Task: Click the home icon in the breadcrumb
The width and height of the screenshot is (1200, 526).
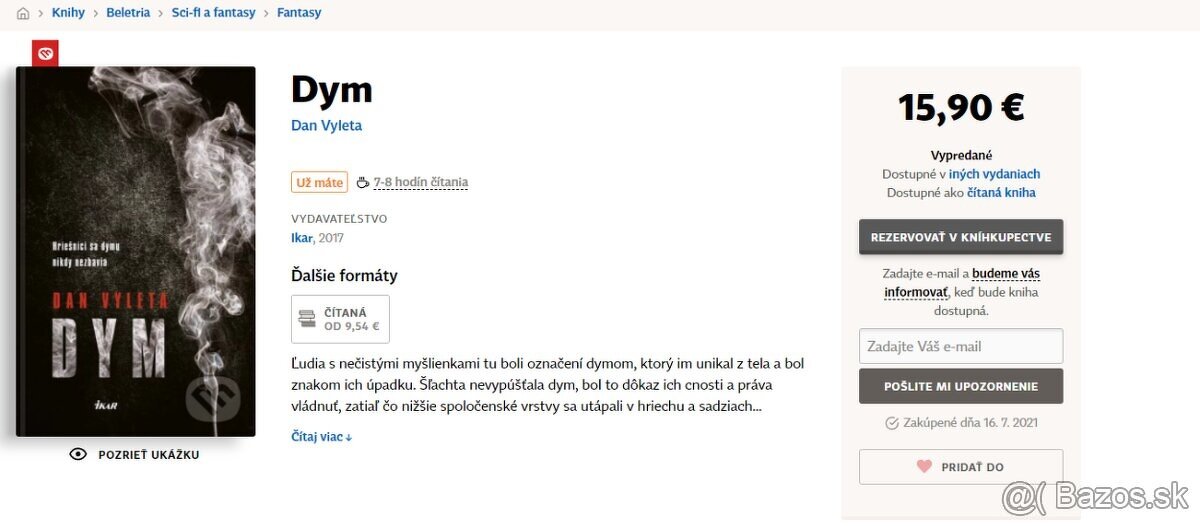Action: (x=23, y=13)
